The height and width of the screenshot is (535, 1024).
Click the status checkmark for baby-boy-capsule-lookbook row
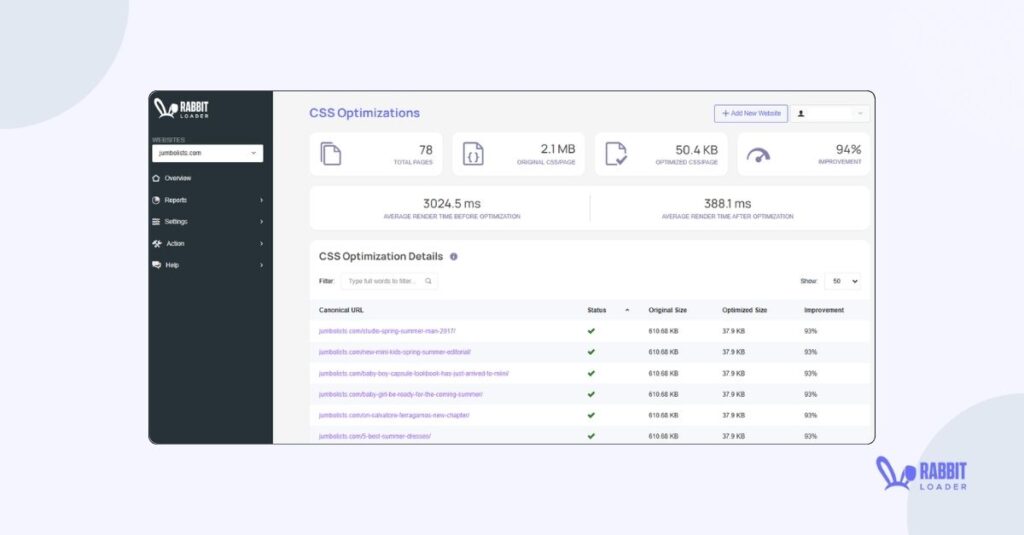(591, 374)
